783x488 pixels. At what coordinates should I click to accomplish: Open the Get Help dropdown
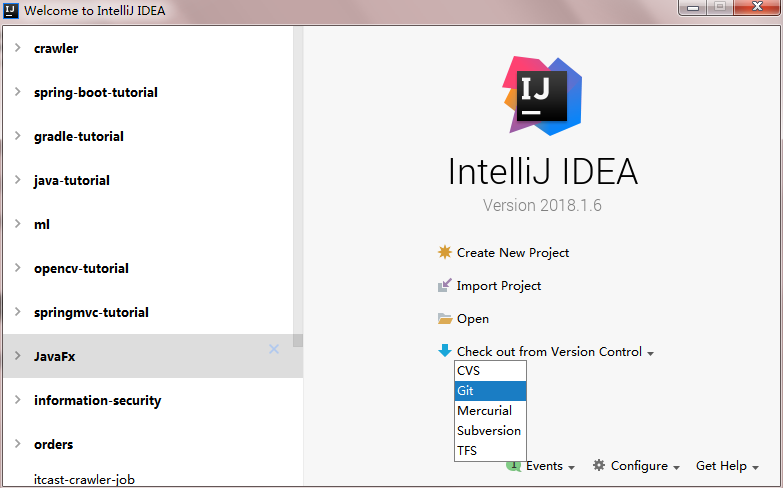pyautogui.click(x=728, y=466)
